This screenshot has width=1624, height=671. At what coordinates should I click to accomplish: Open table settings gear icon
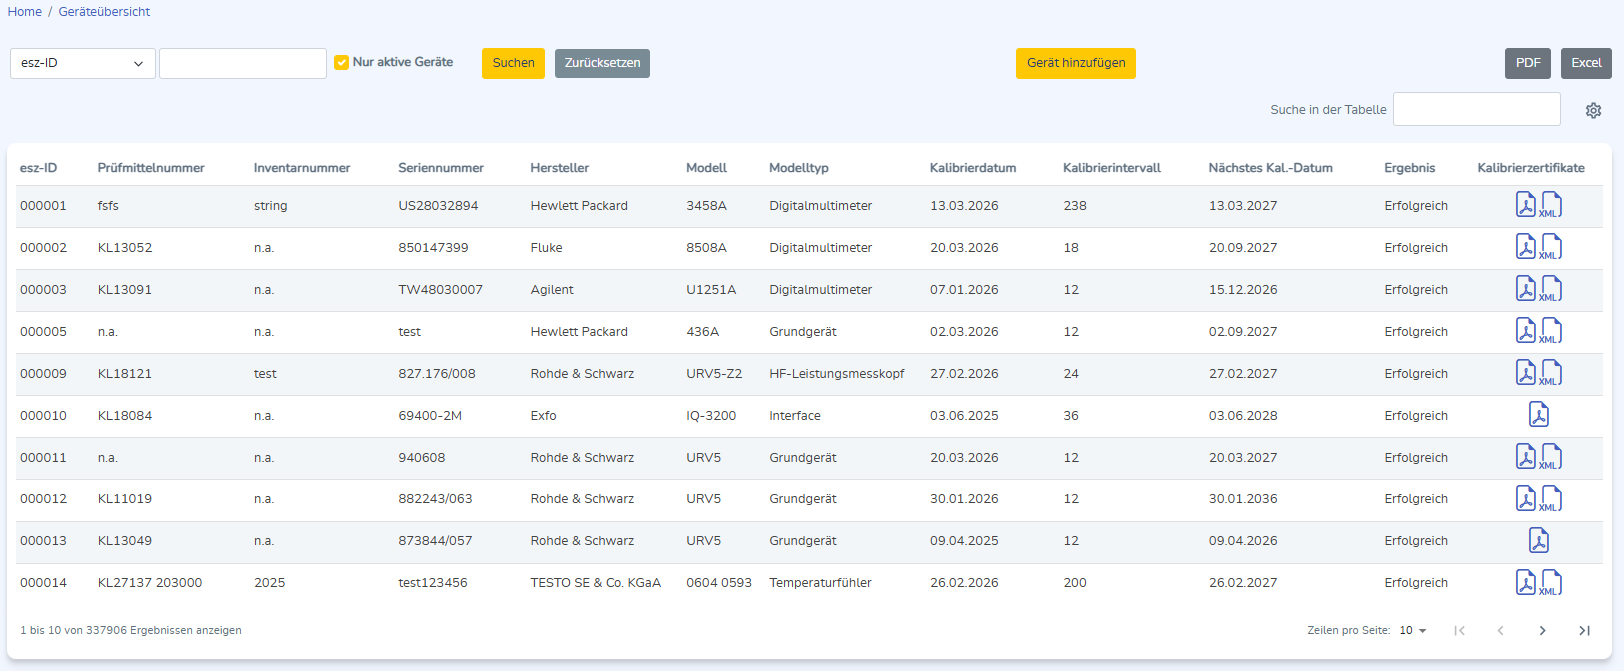point(1593,110)
